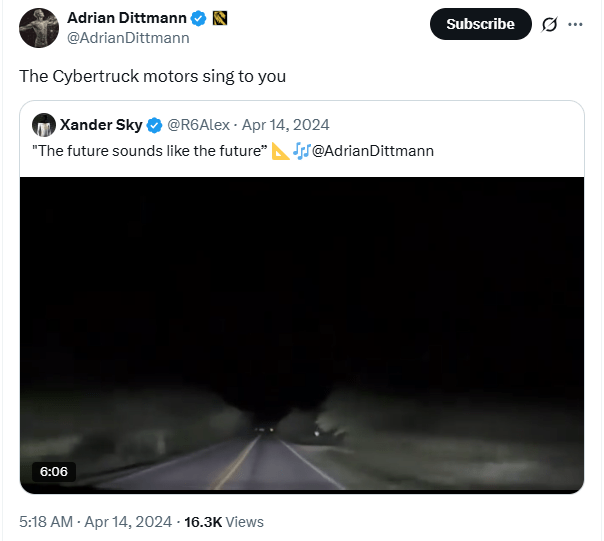Open the three-dot more options menu
The height and width of the screenshot is (541, 604).
[575, 24]
